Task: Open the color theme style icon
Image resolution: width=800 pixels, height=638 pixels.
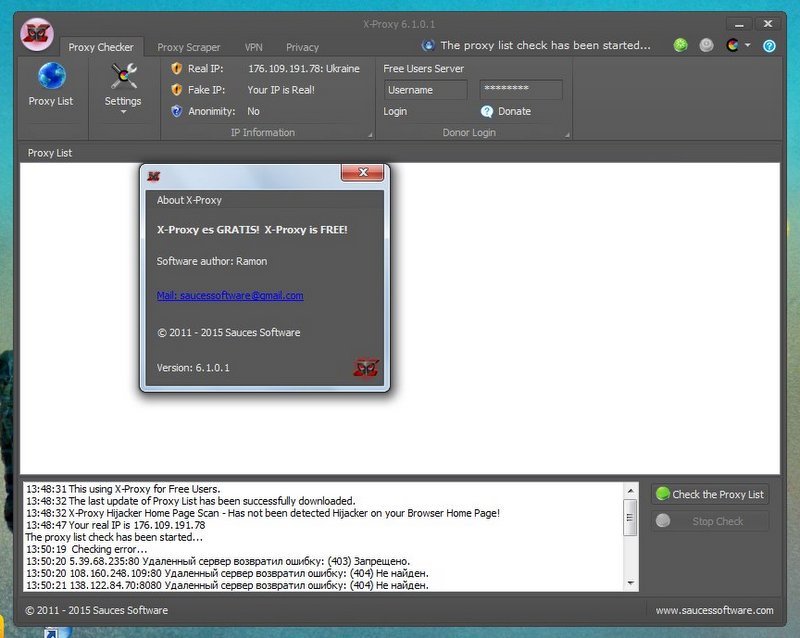Action: (x=732, y=45)
